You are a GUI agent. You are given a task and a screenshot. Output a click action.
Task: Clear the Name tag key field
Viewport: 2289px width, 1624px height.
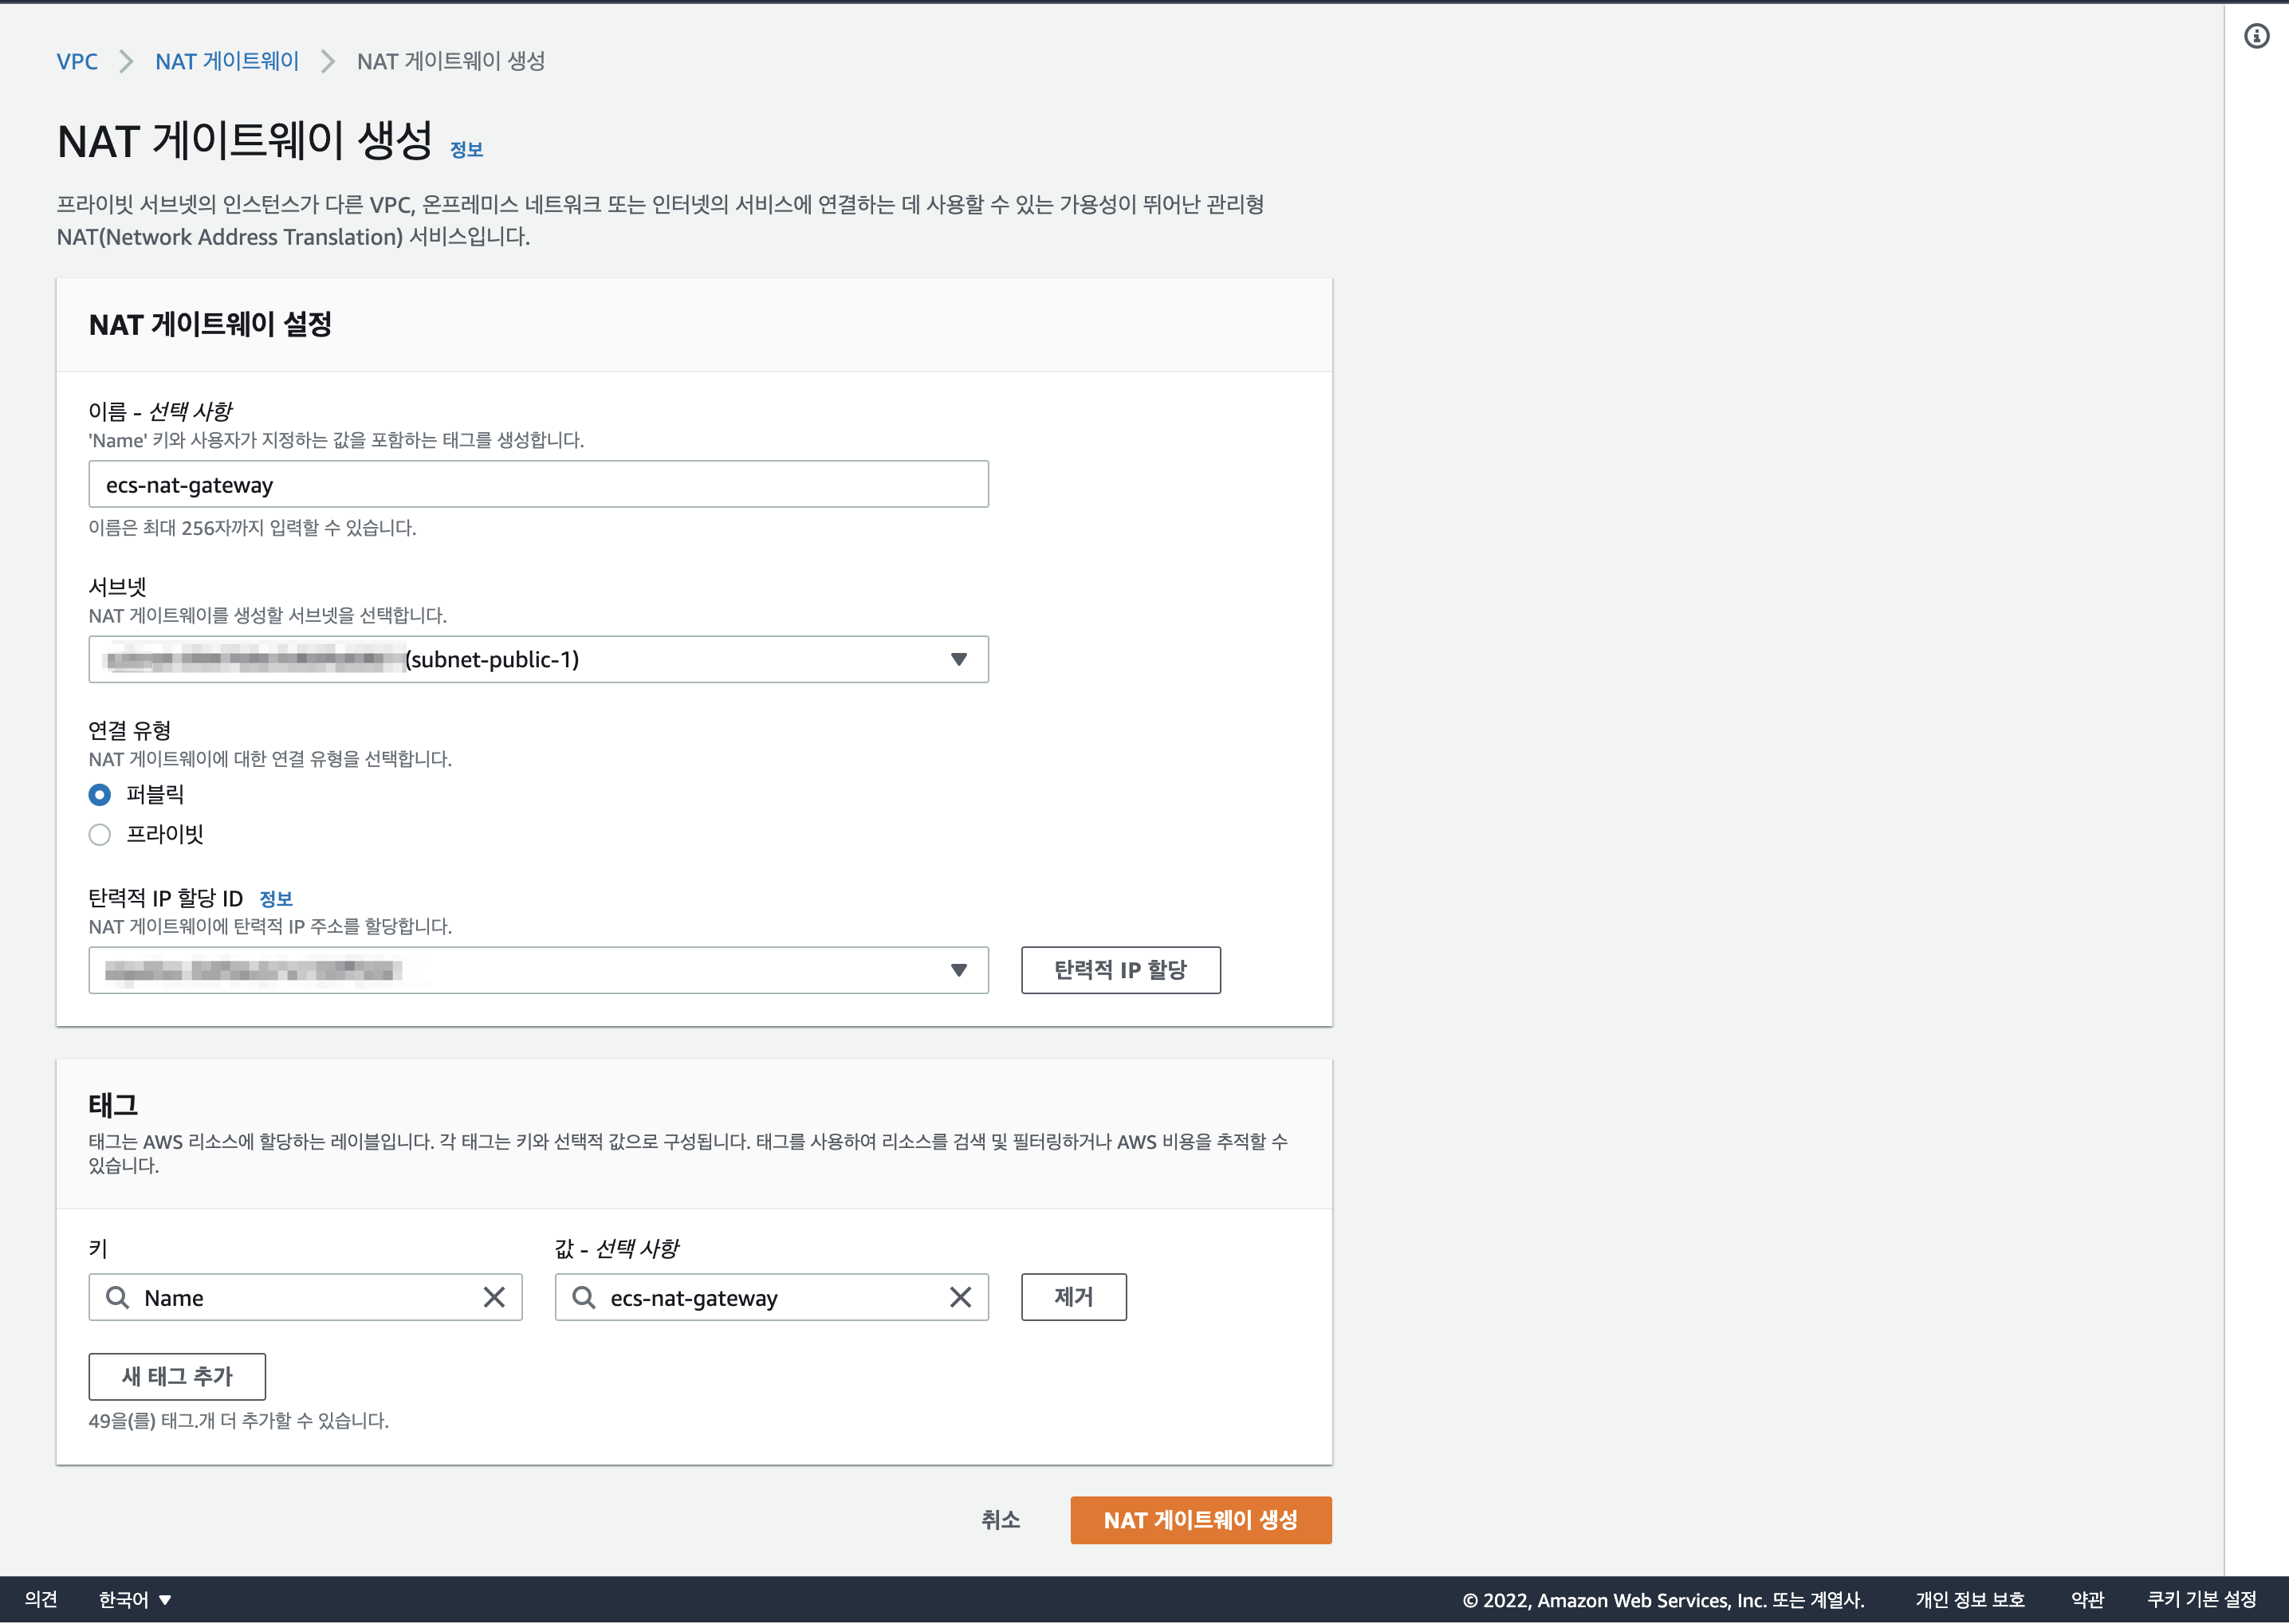pyautogui.click(x=494, y=1297)
